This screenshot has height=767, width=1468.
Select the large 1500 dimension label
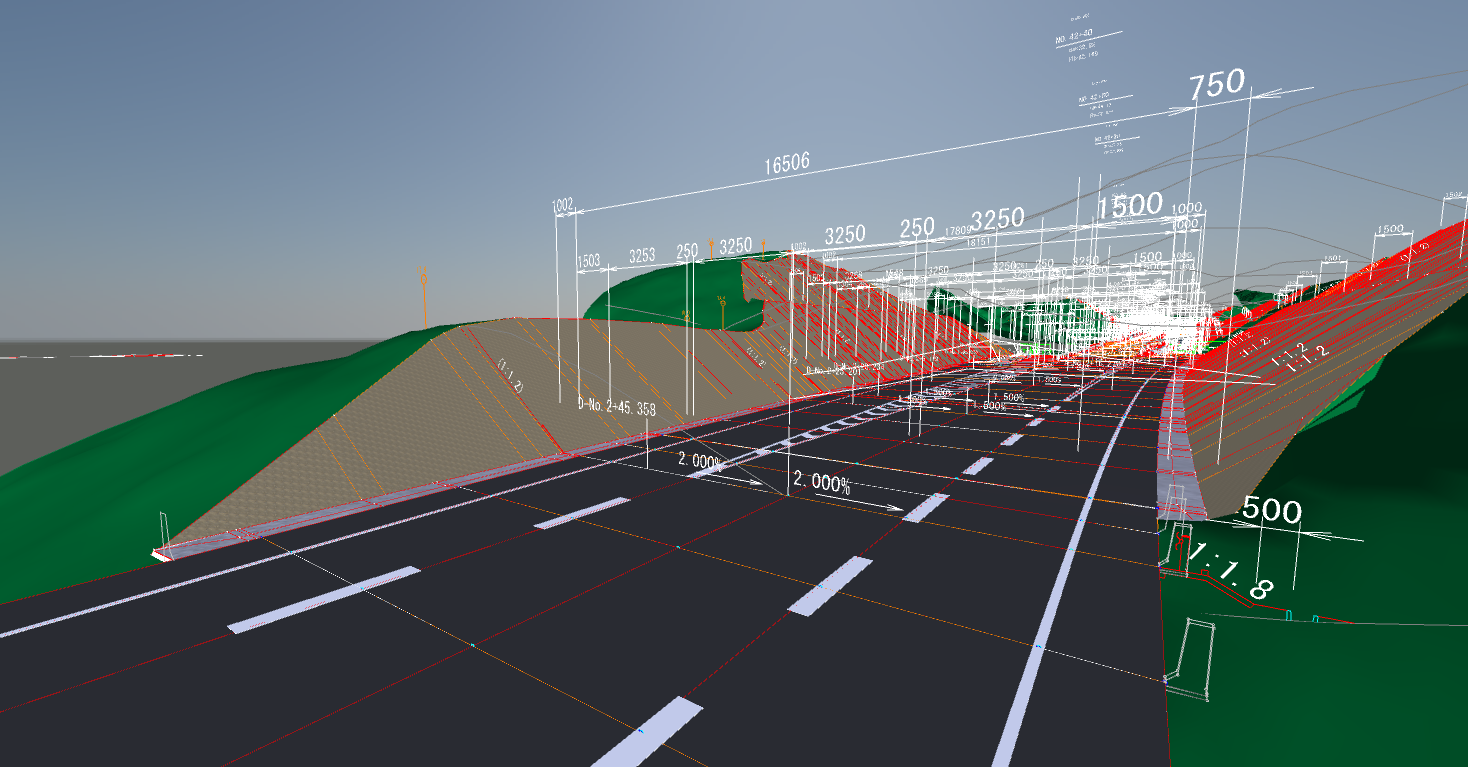click(x=1130, y=207)
